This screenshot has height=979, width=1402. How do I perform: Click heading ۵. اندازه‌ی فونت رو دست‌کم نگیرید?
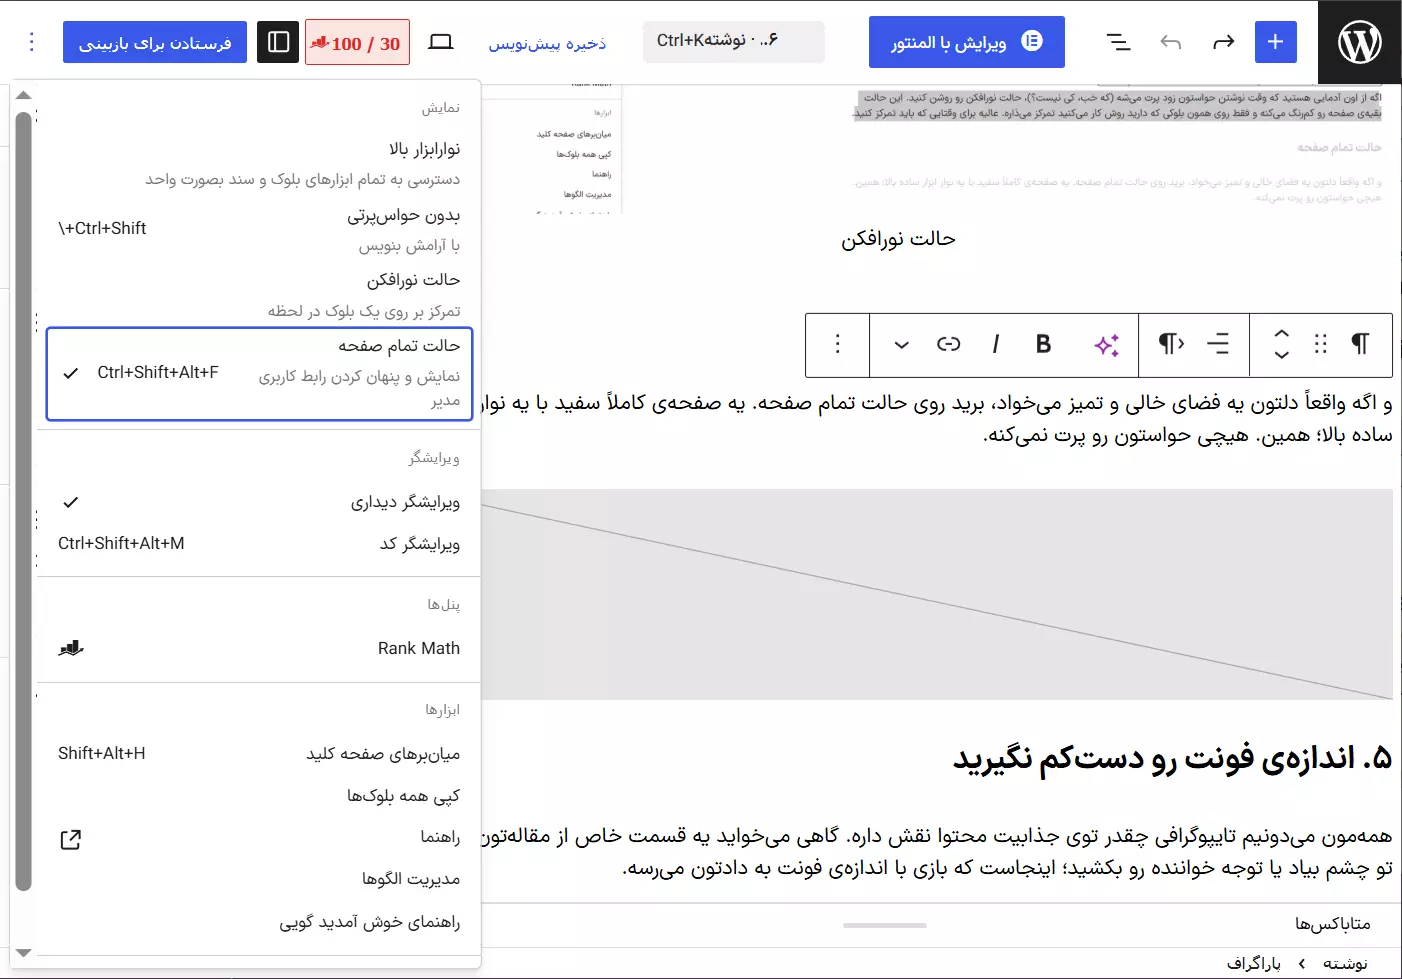[1172, 758]
